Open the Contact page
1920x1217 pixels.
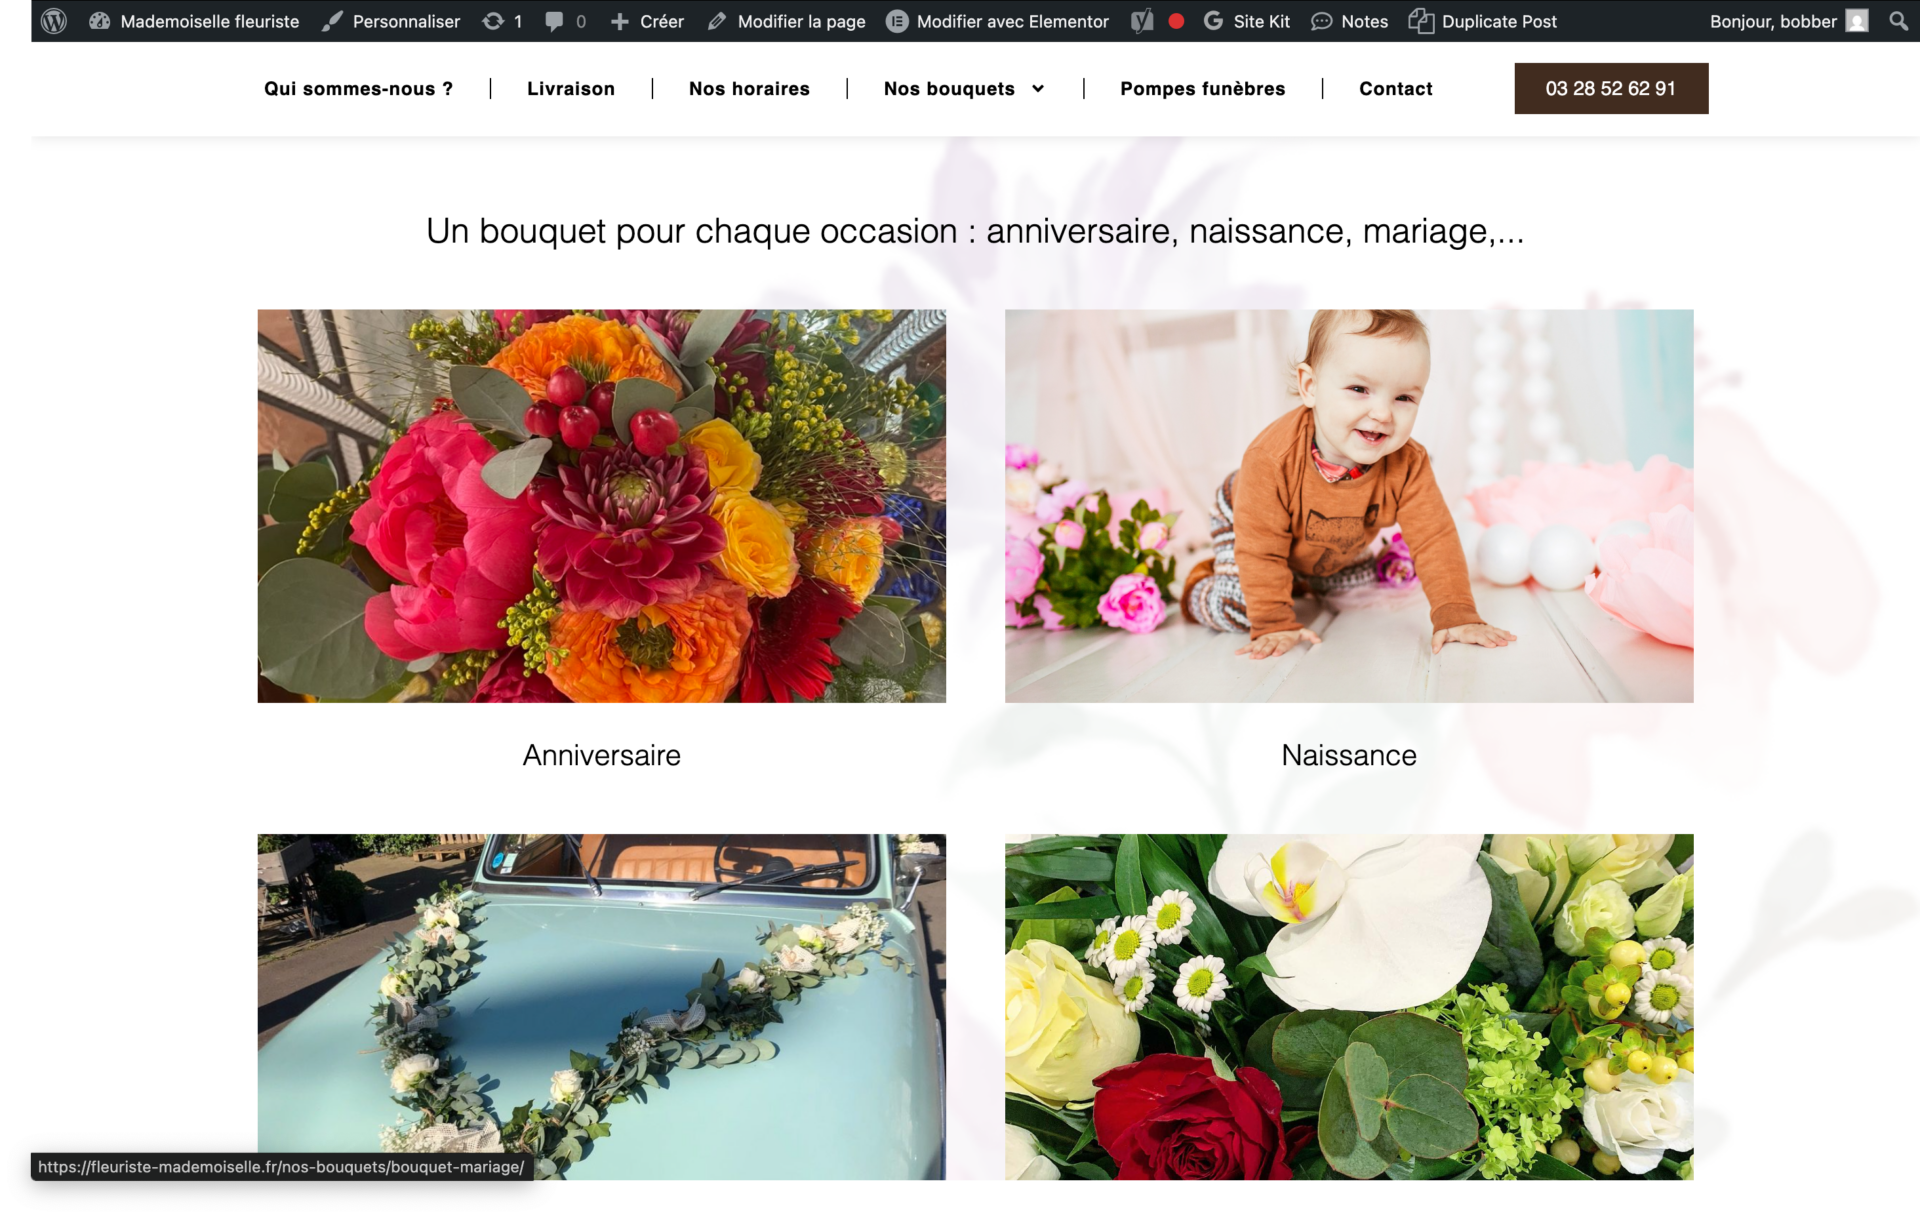pos(1395,89)
